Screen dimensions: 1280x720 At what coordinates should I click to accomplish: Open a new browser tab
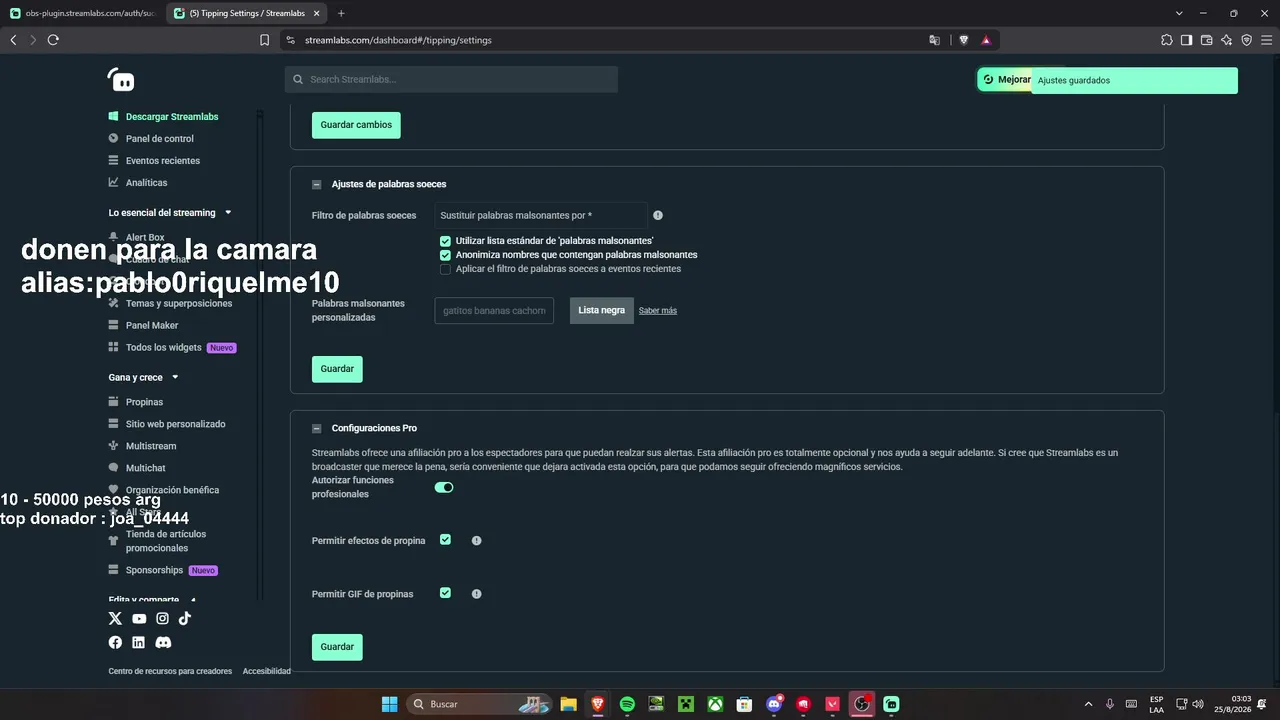[341, 13]
